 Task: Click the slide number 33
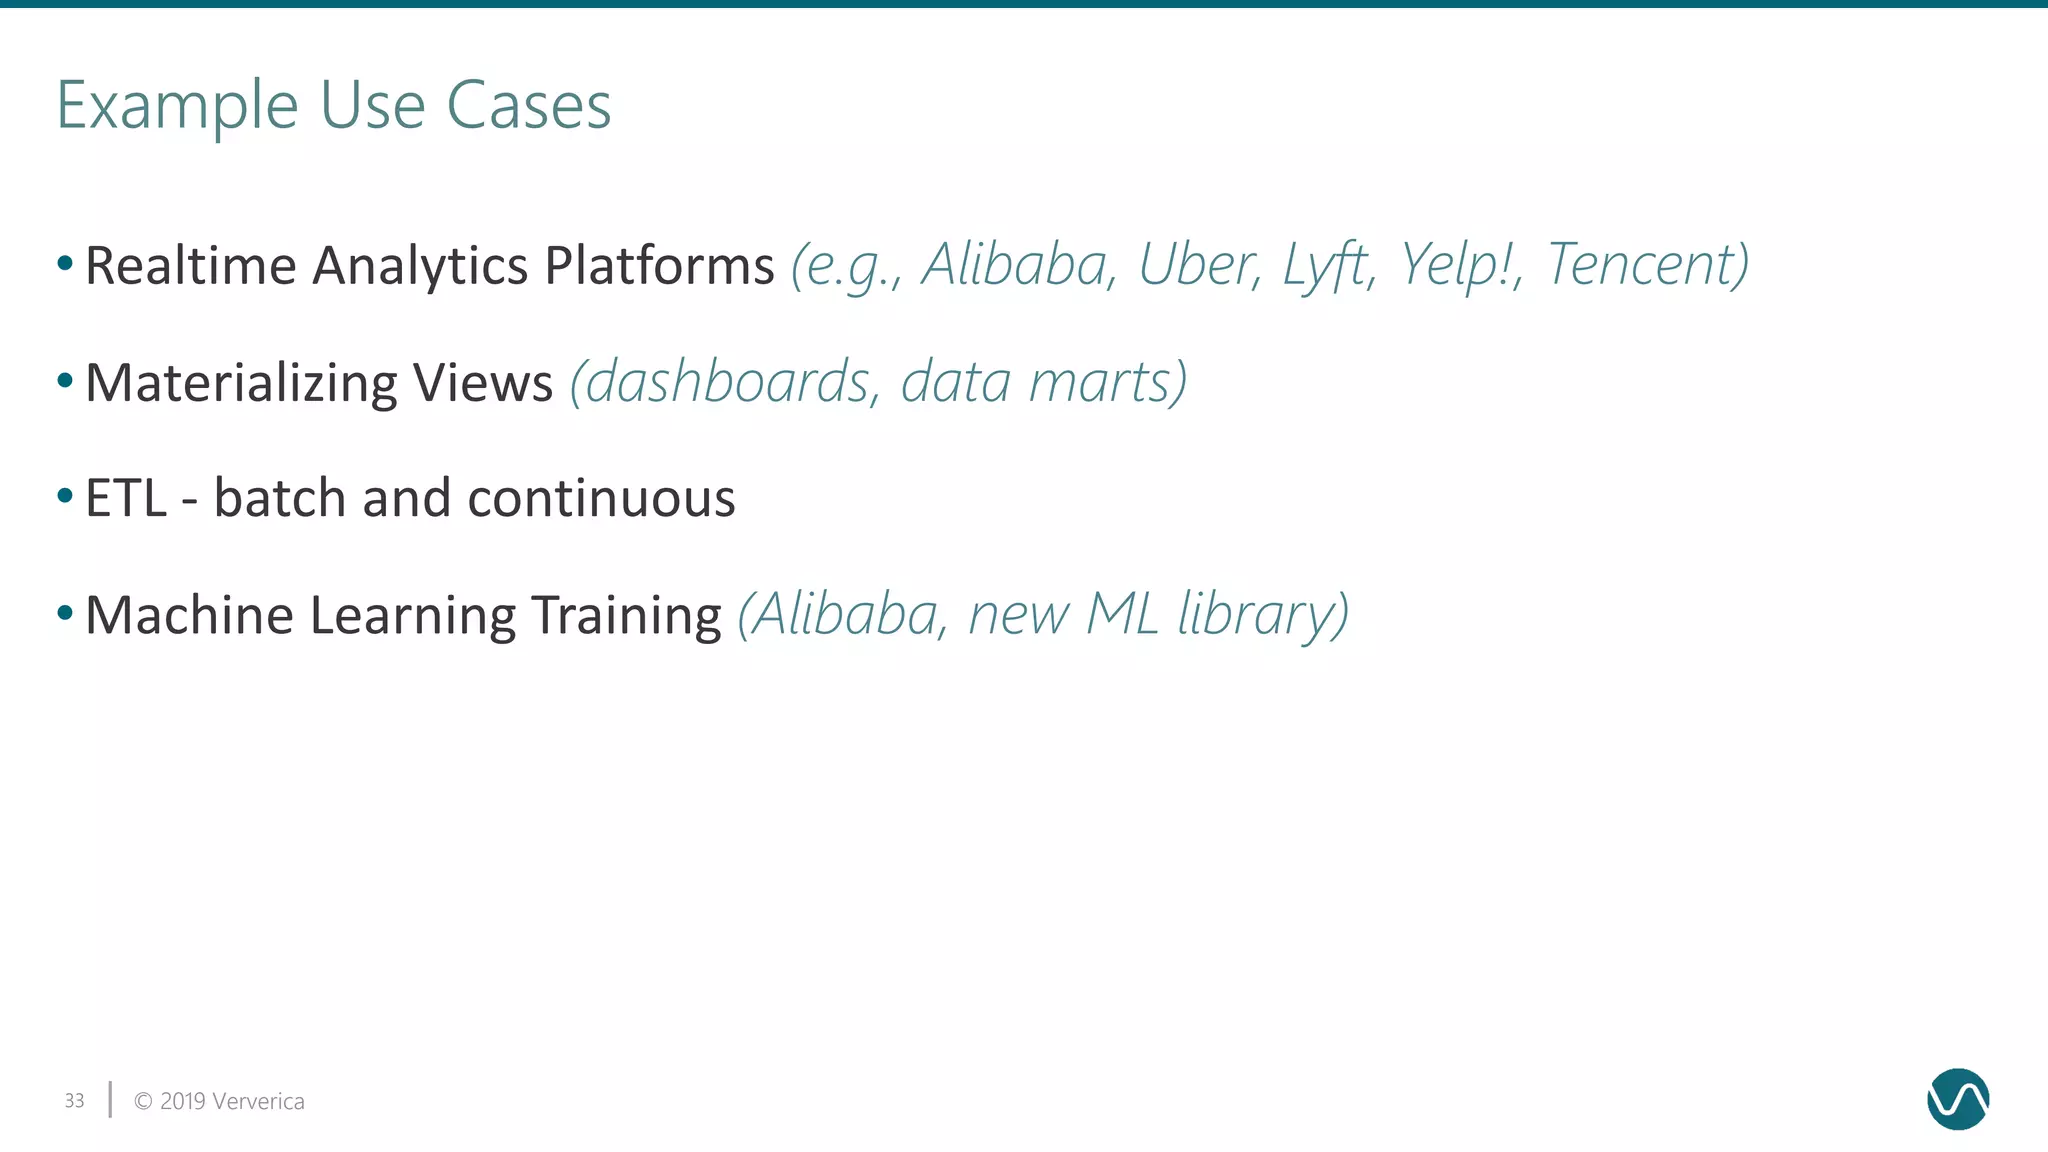75,1101
